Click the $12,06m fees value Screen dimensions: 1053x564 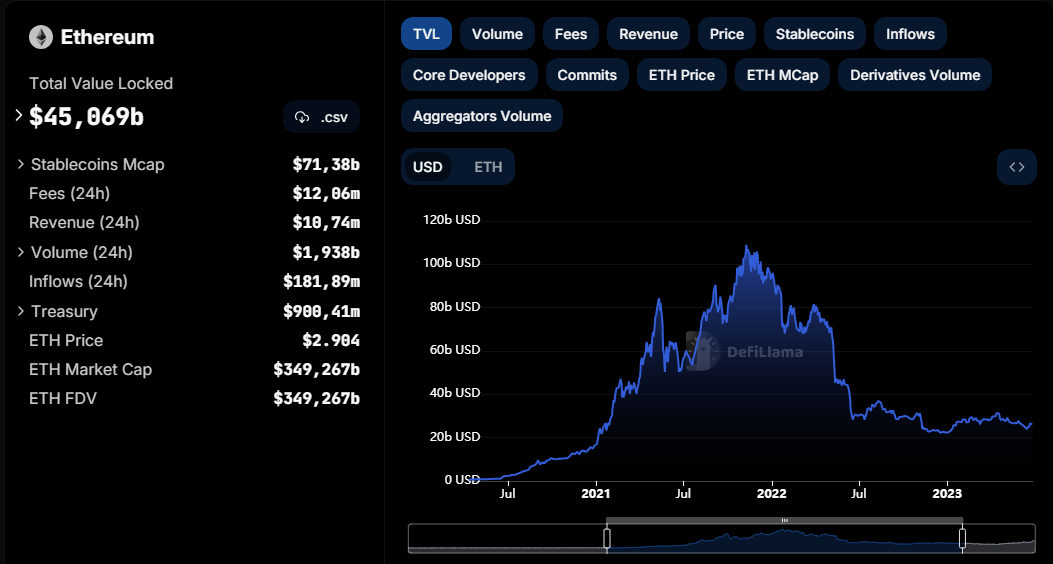coord(326,193)
